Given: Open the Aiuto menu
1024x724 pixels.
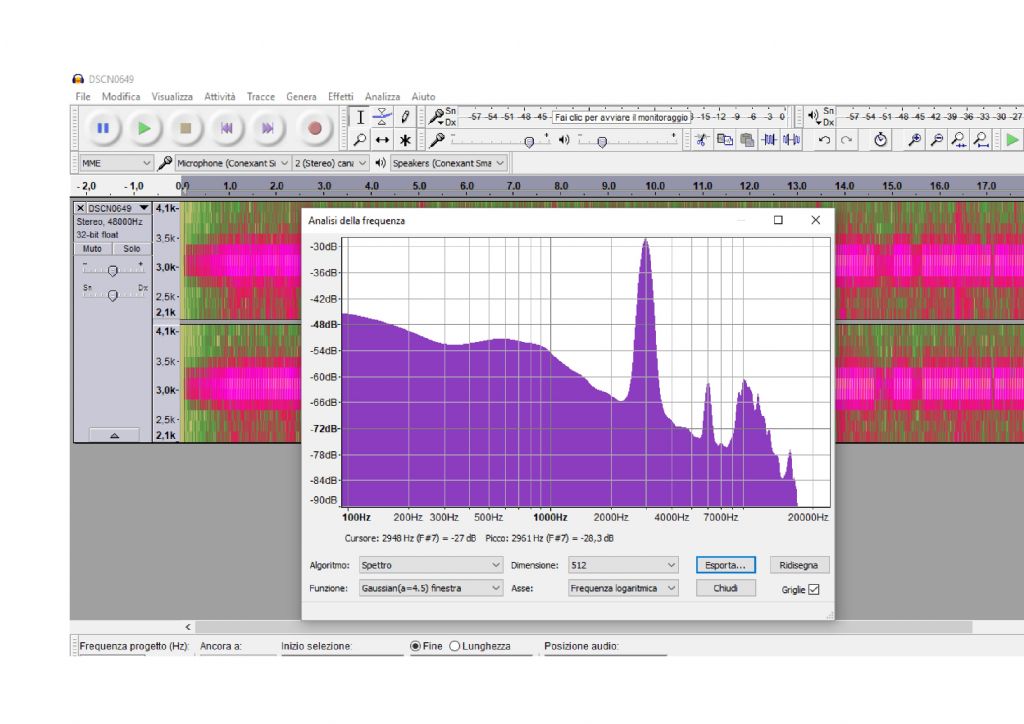Looking at the screenshot, I should click(x=423, y=97).
